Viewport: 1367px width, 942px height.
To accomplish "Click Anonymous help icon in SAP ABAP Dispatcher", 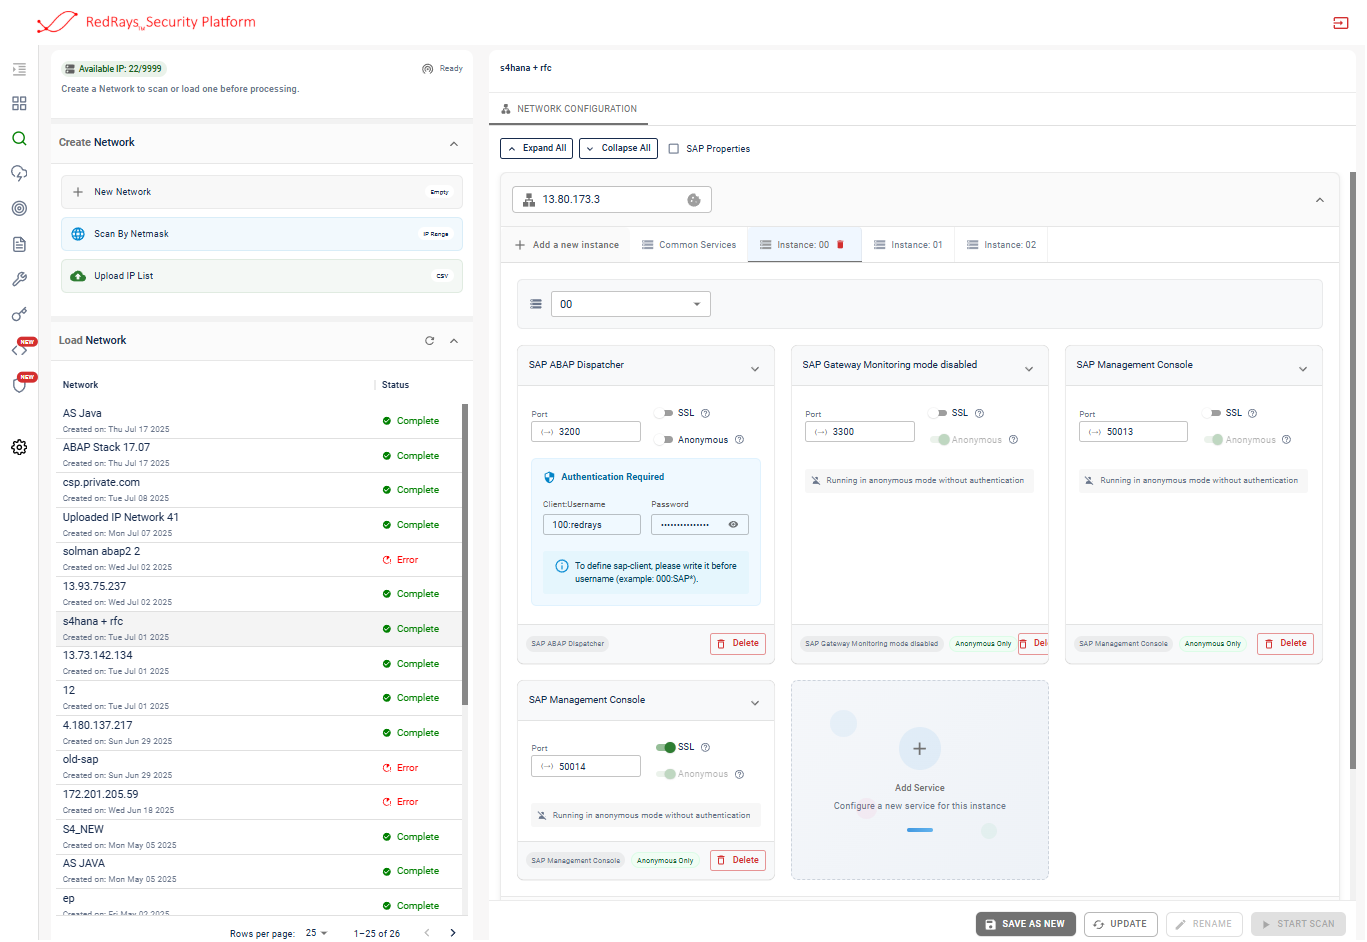I will (x=739, y=440).
